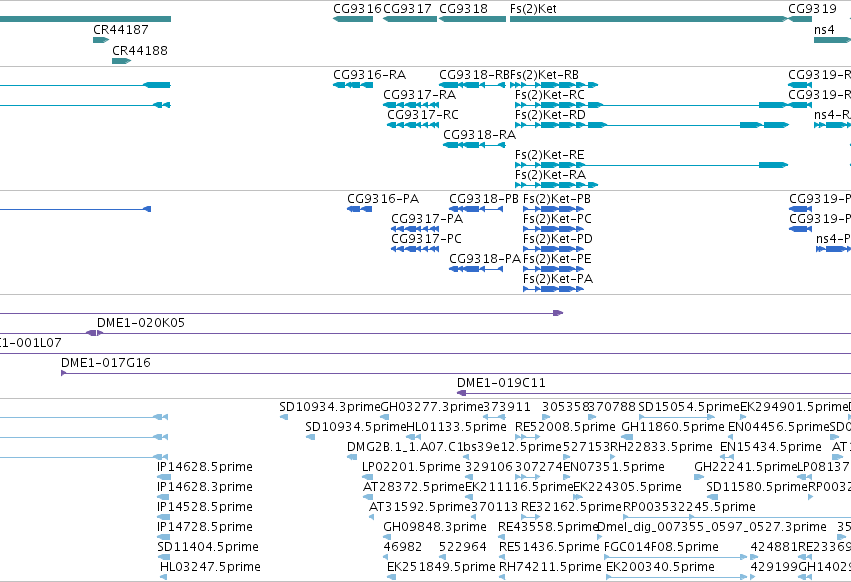Click EST RE32162.5prime

point(530,517)
